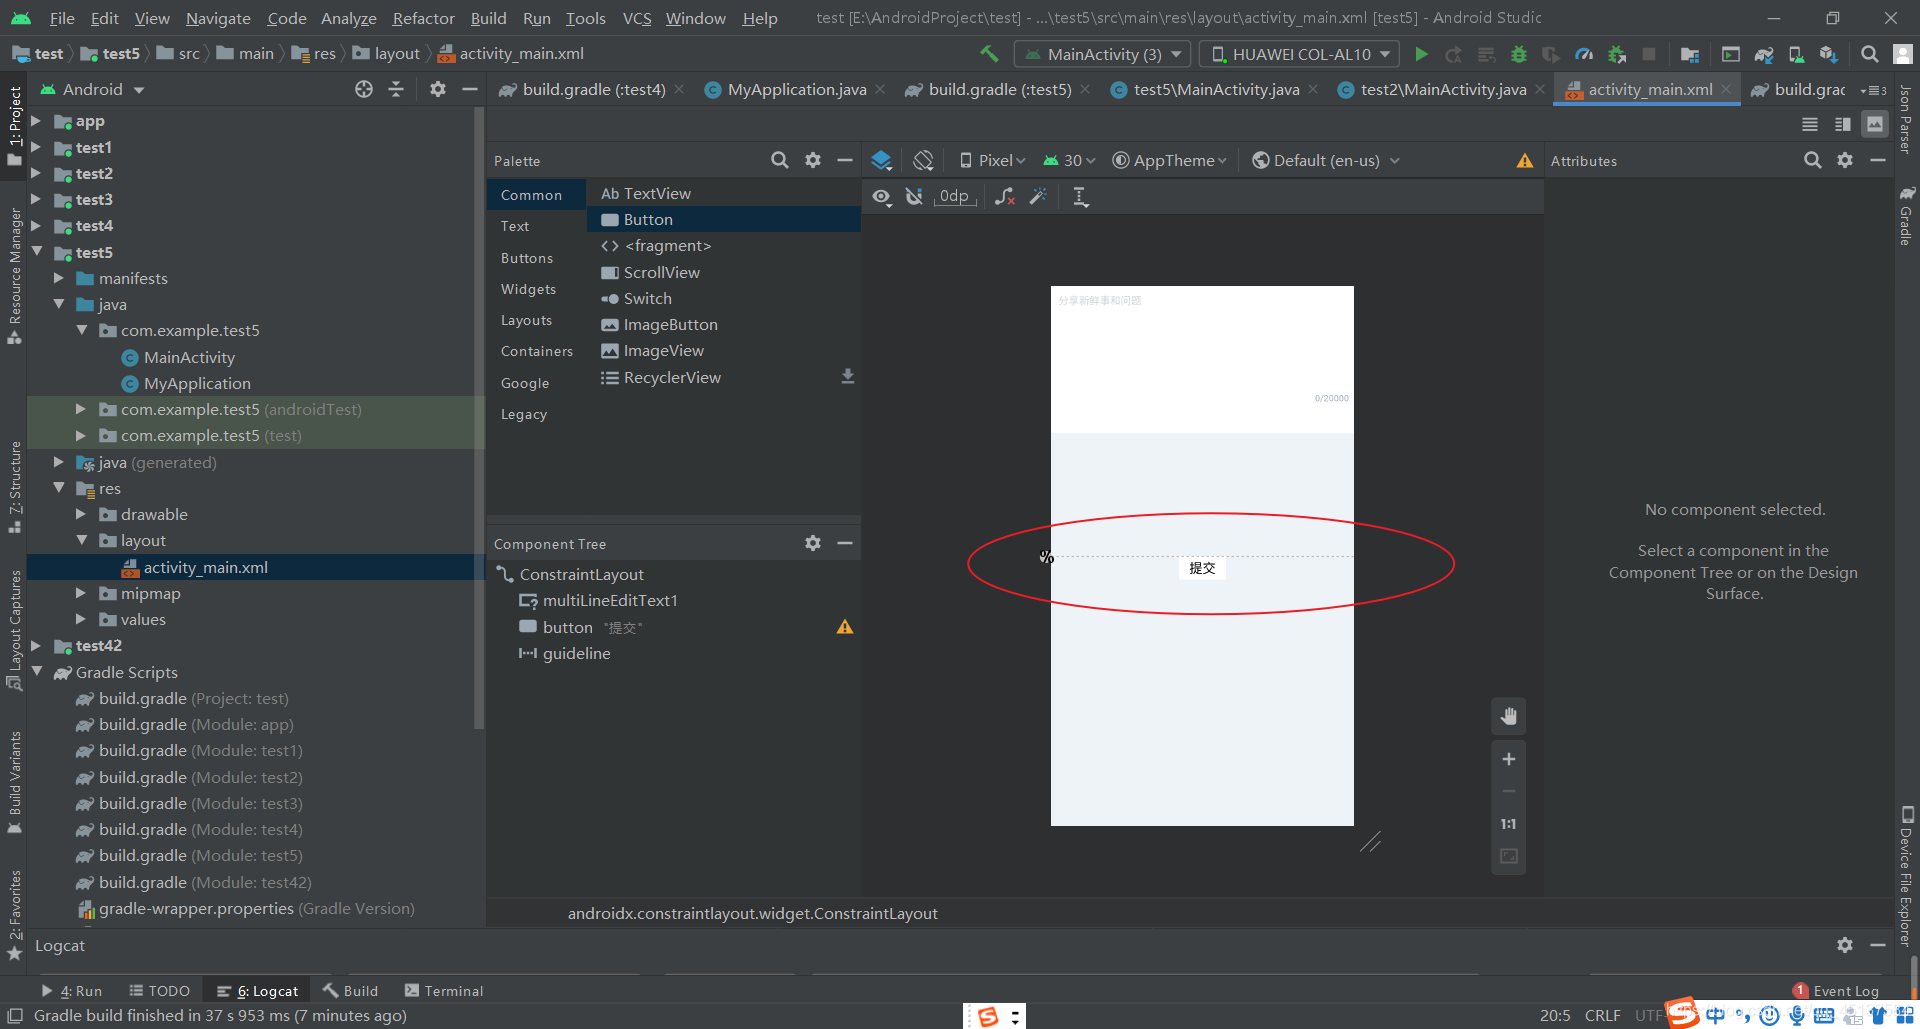Screen dimensions: 1920x1029
Task: Click the orientation rotate icon for preview
Action: [x=923, y=160]
